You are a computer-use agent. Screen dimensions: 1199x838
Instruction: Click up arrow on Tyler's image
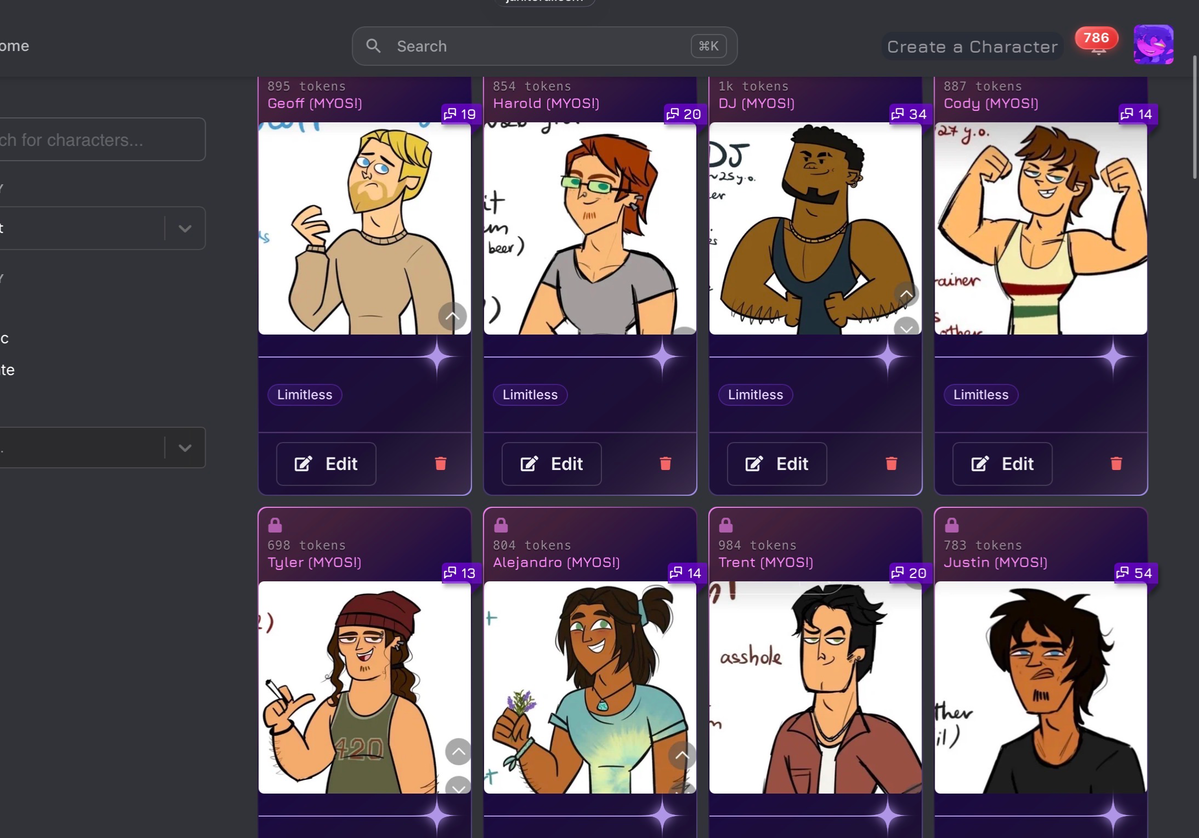pos(458,752)
